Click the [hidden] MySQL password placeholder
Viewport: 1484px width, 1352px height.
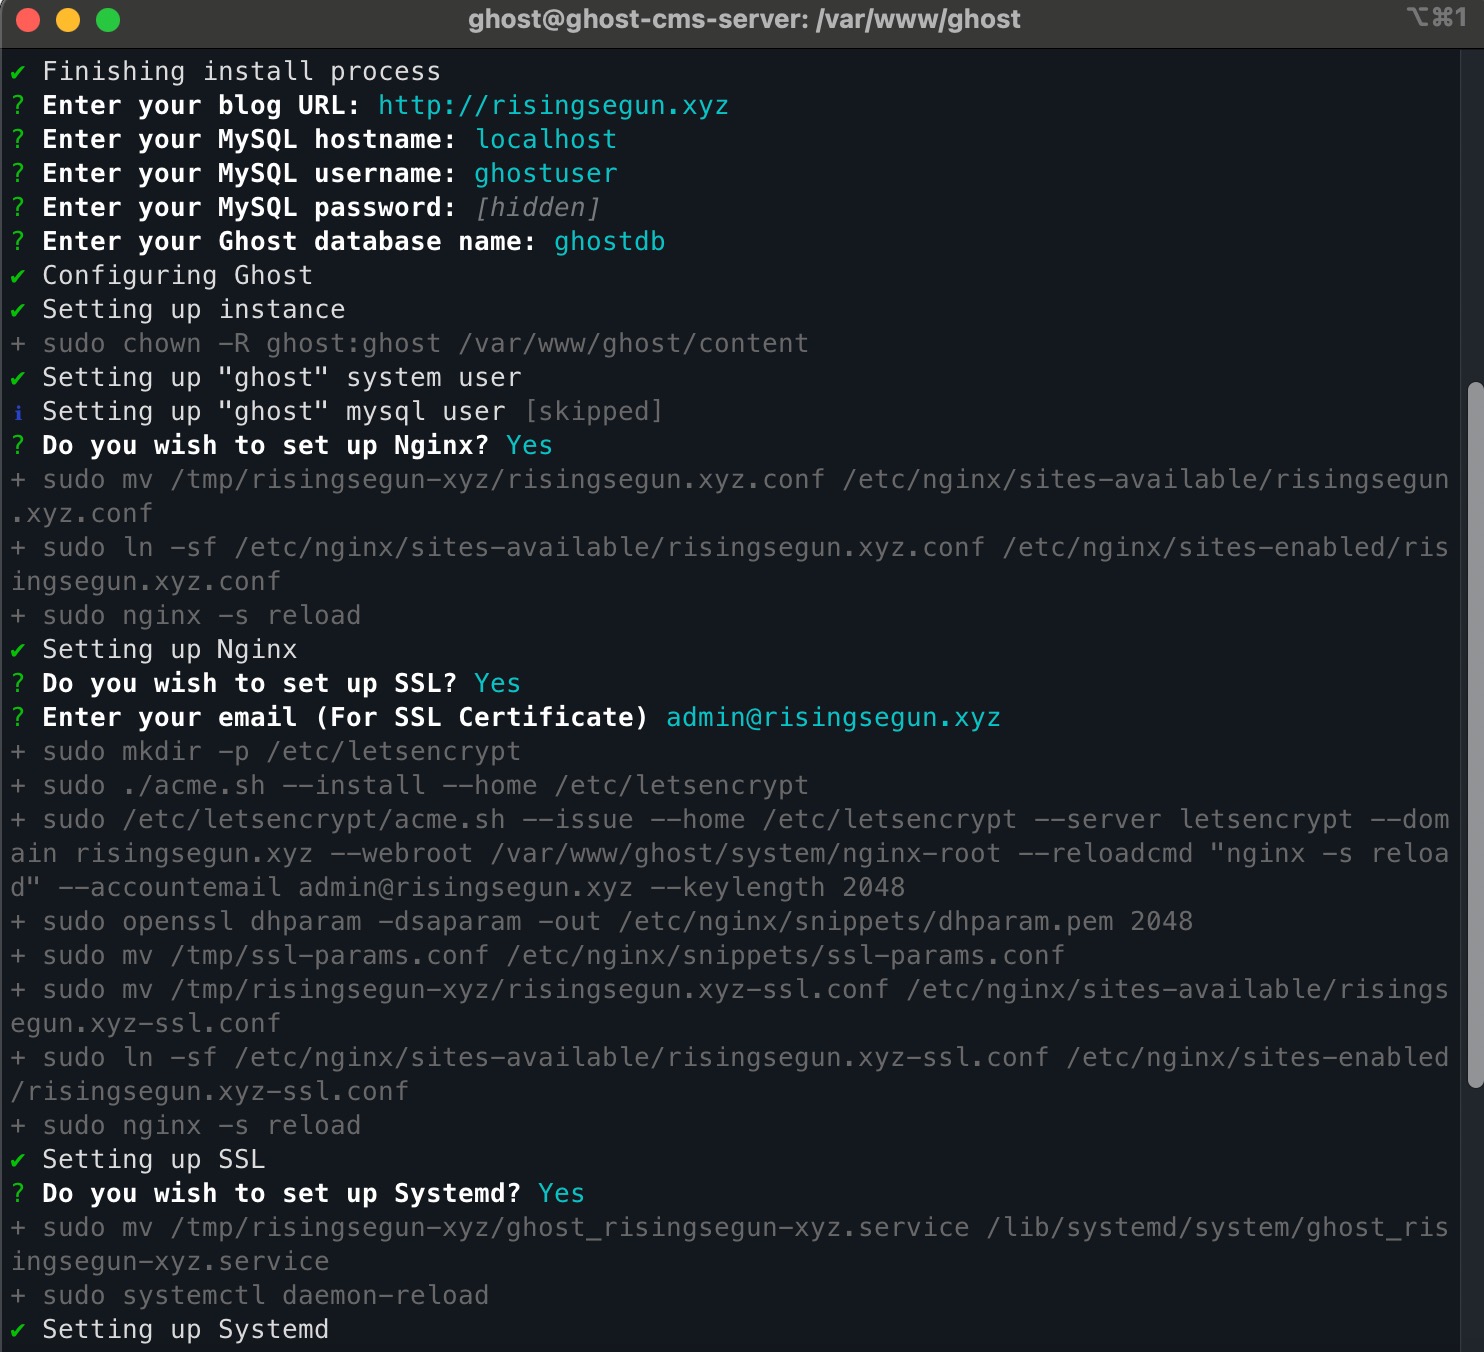click(538, 207)
